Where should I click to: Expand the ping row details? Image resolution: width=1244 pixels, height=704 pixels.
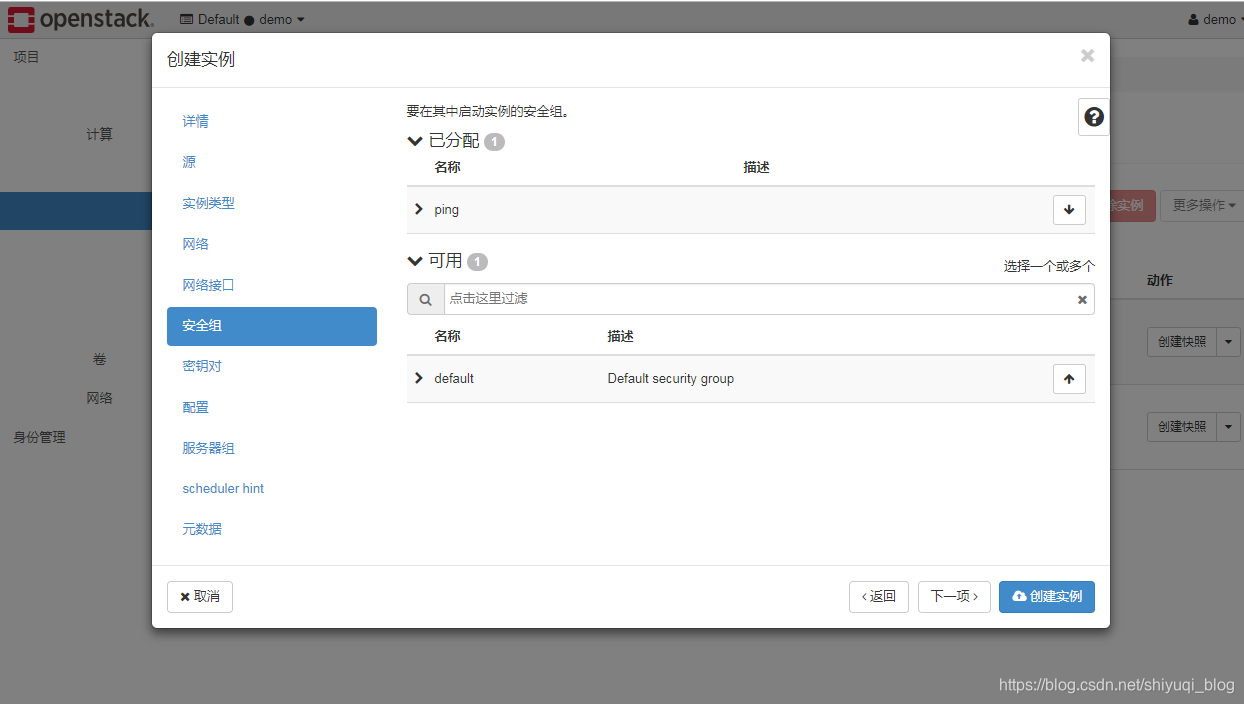point(419,209)
